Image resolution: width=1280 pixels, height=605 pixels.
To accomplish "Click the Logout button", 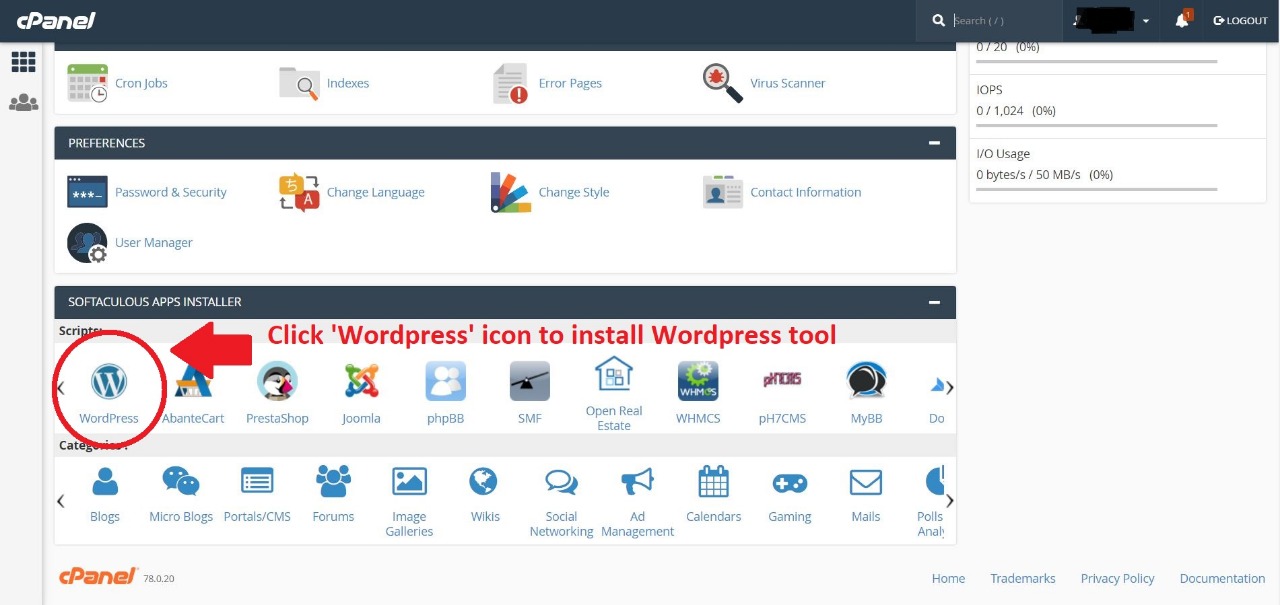I will (1240, 20).
